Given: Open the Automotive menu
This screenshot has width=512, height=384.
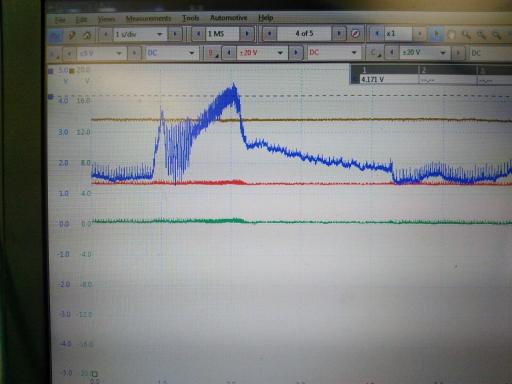Looking at the screenshot, I should [x=229, y=18].
